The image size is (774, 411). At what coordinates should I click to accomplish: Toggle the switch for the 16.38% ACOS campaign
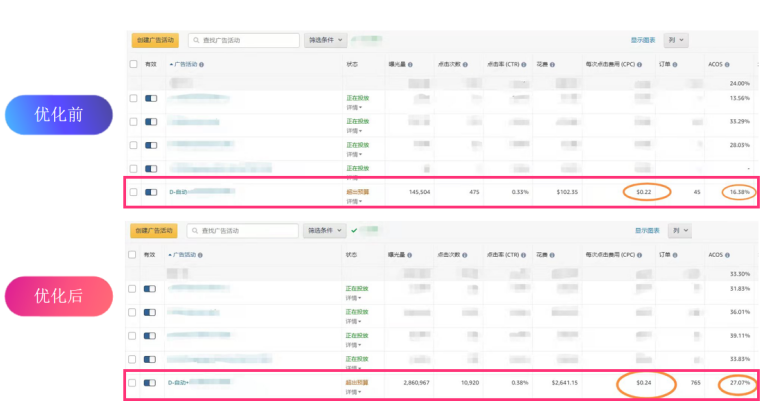tap(151, 191)
